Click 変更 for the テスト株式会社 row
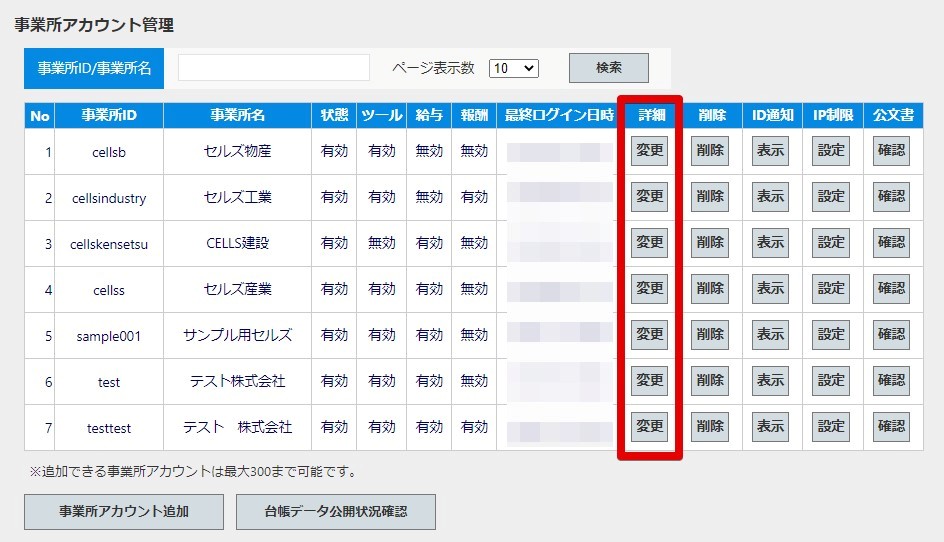The height and width of the screenshot is (542, 944). (x=650, y=381)
